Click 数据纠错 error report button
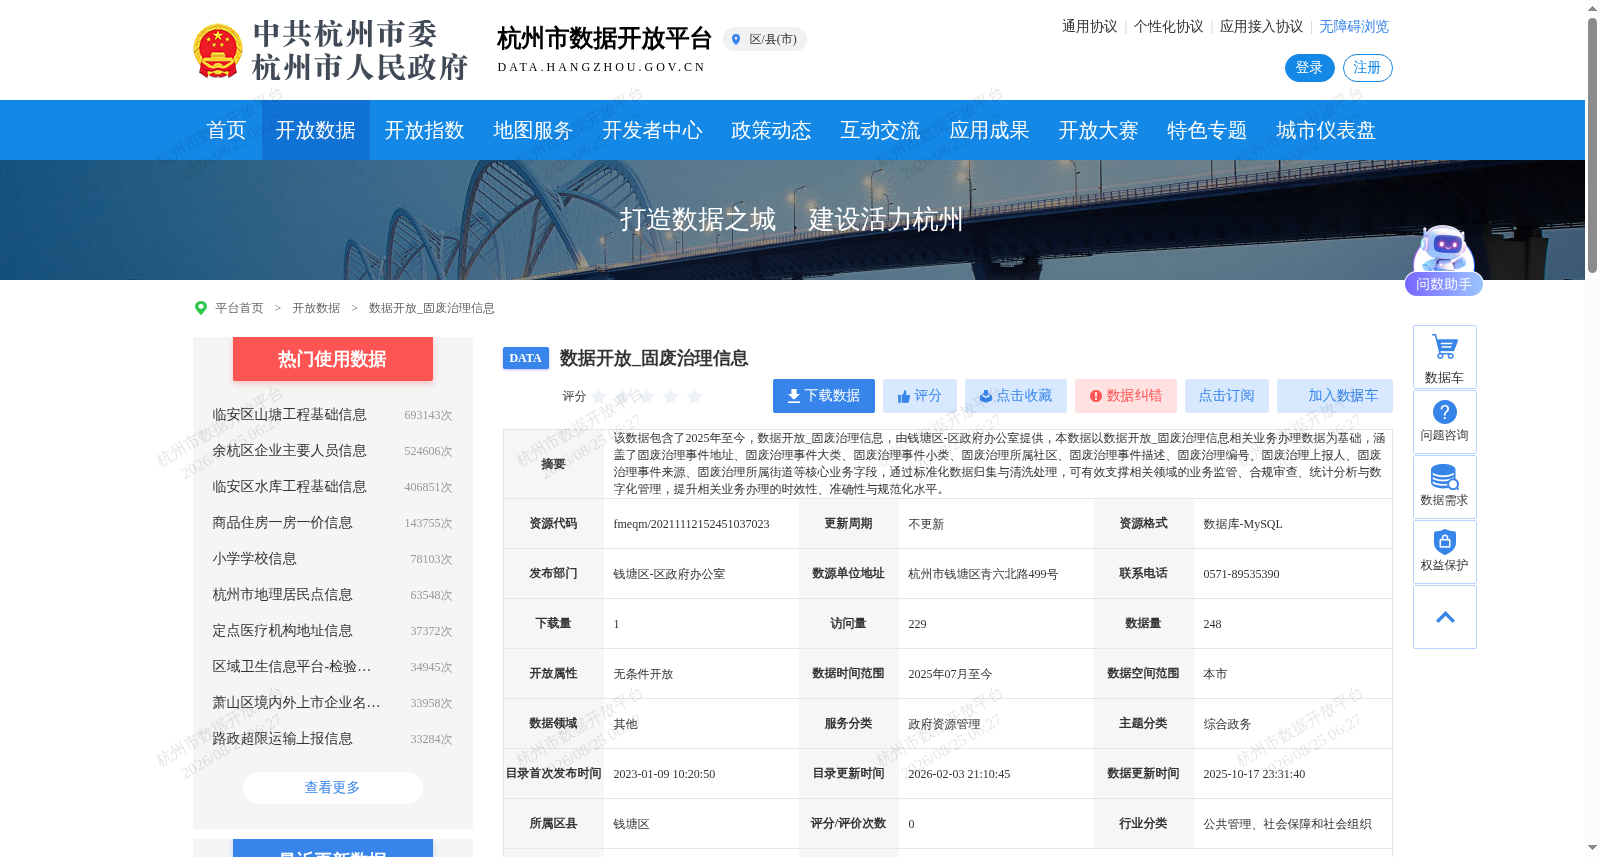1600x857 pixels. point(1126,396)
